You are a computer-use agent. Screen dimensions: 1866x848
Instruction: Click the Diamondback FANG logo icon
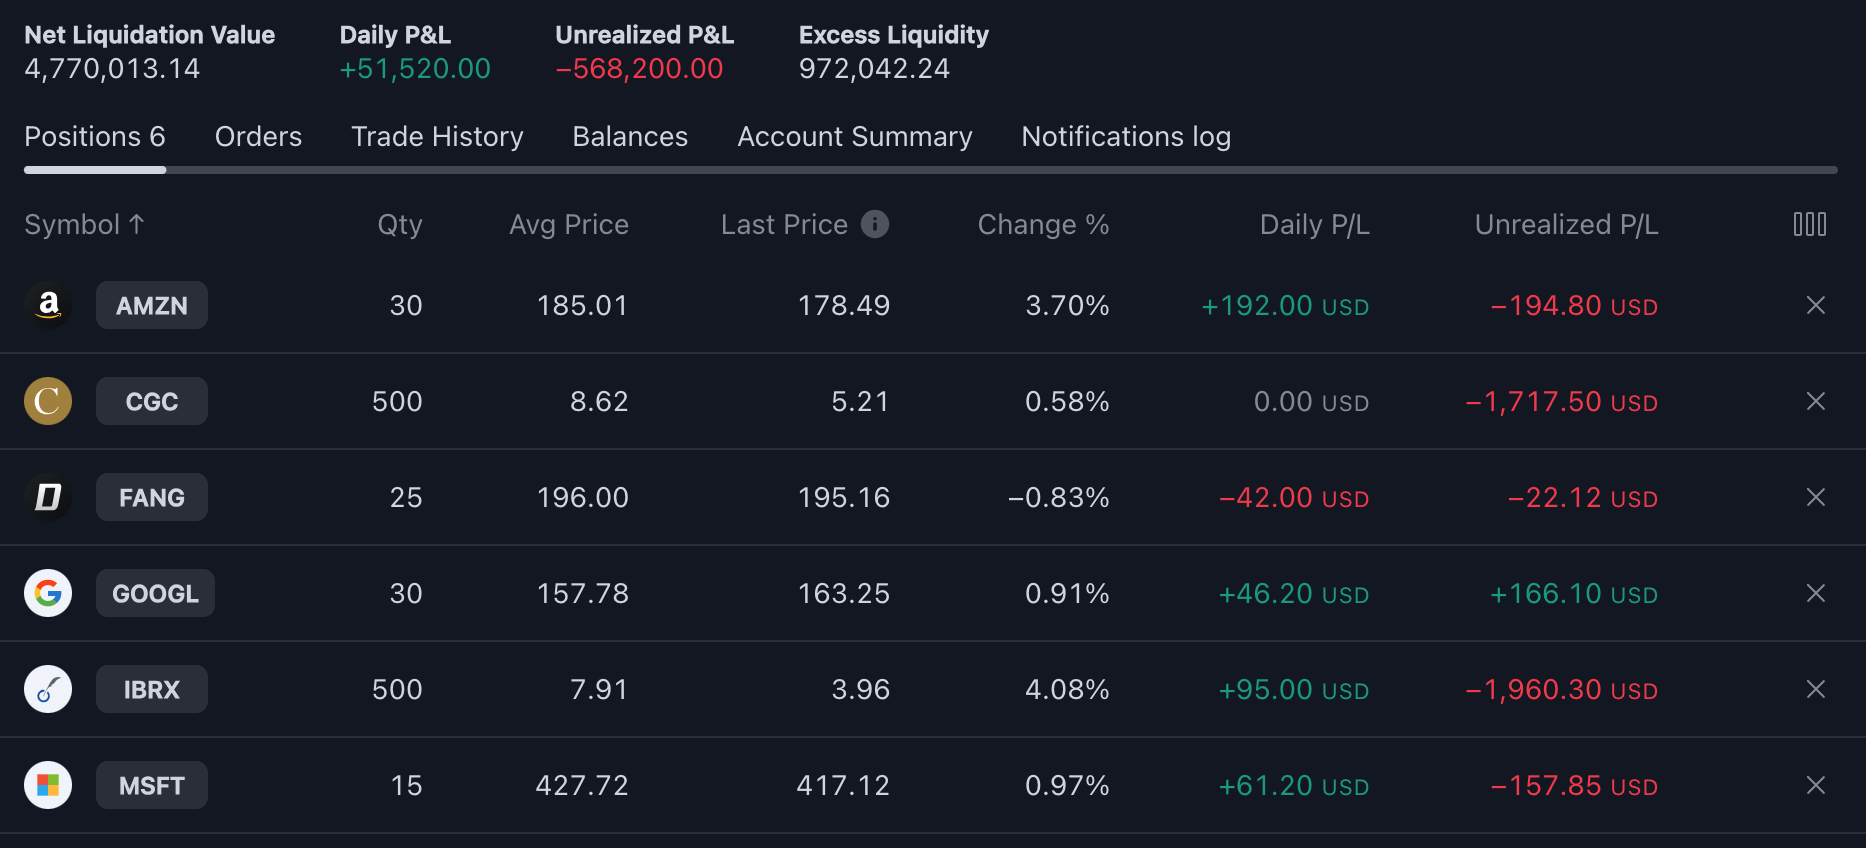(x=48, y=497)
